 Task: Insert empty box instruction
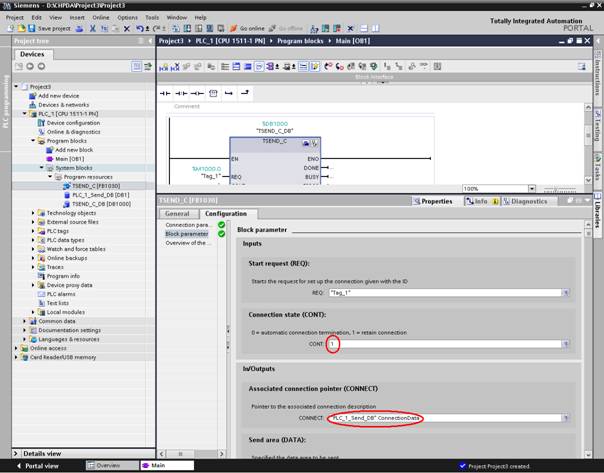click(x=212, y=92)
